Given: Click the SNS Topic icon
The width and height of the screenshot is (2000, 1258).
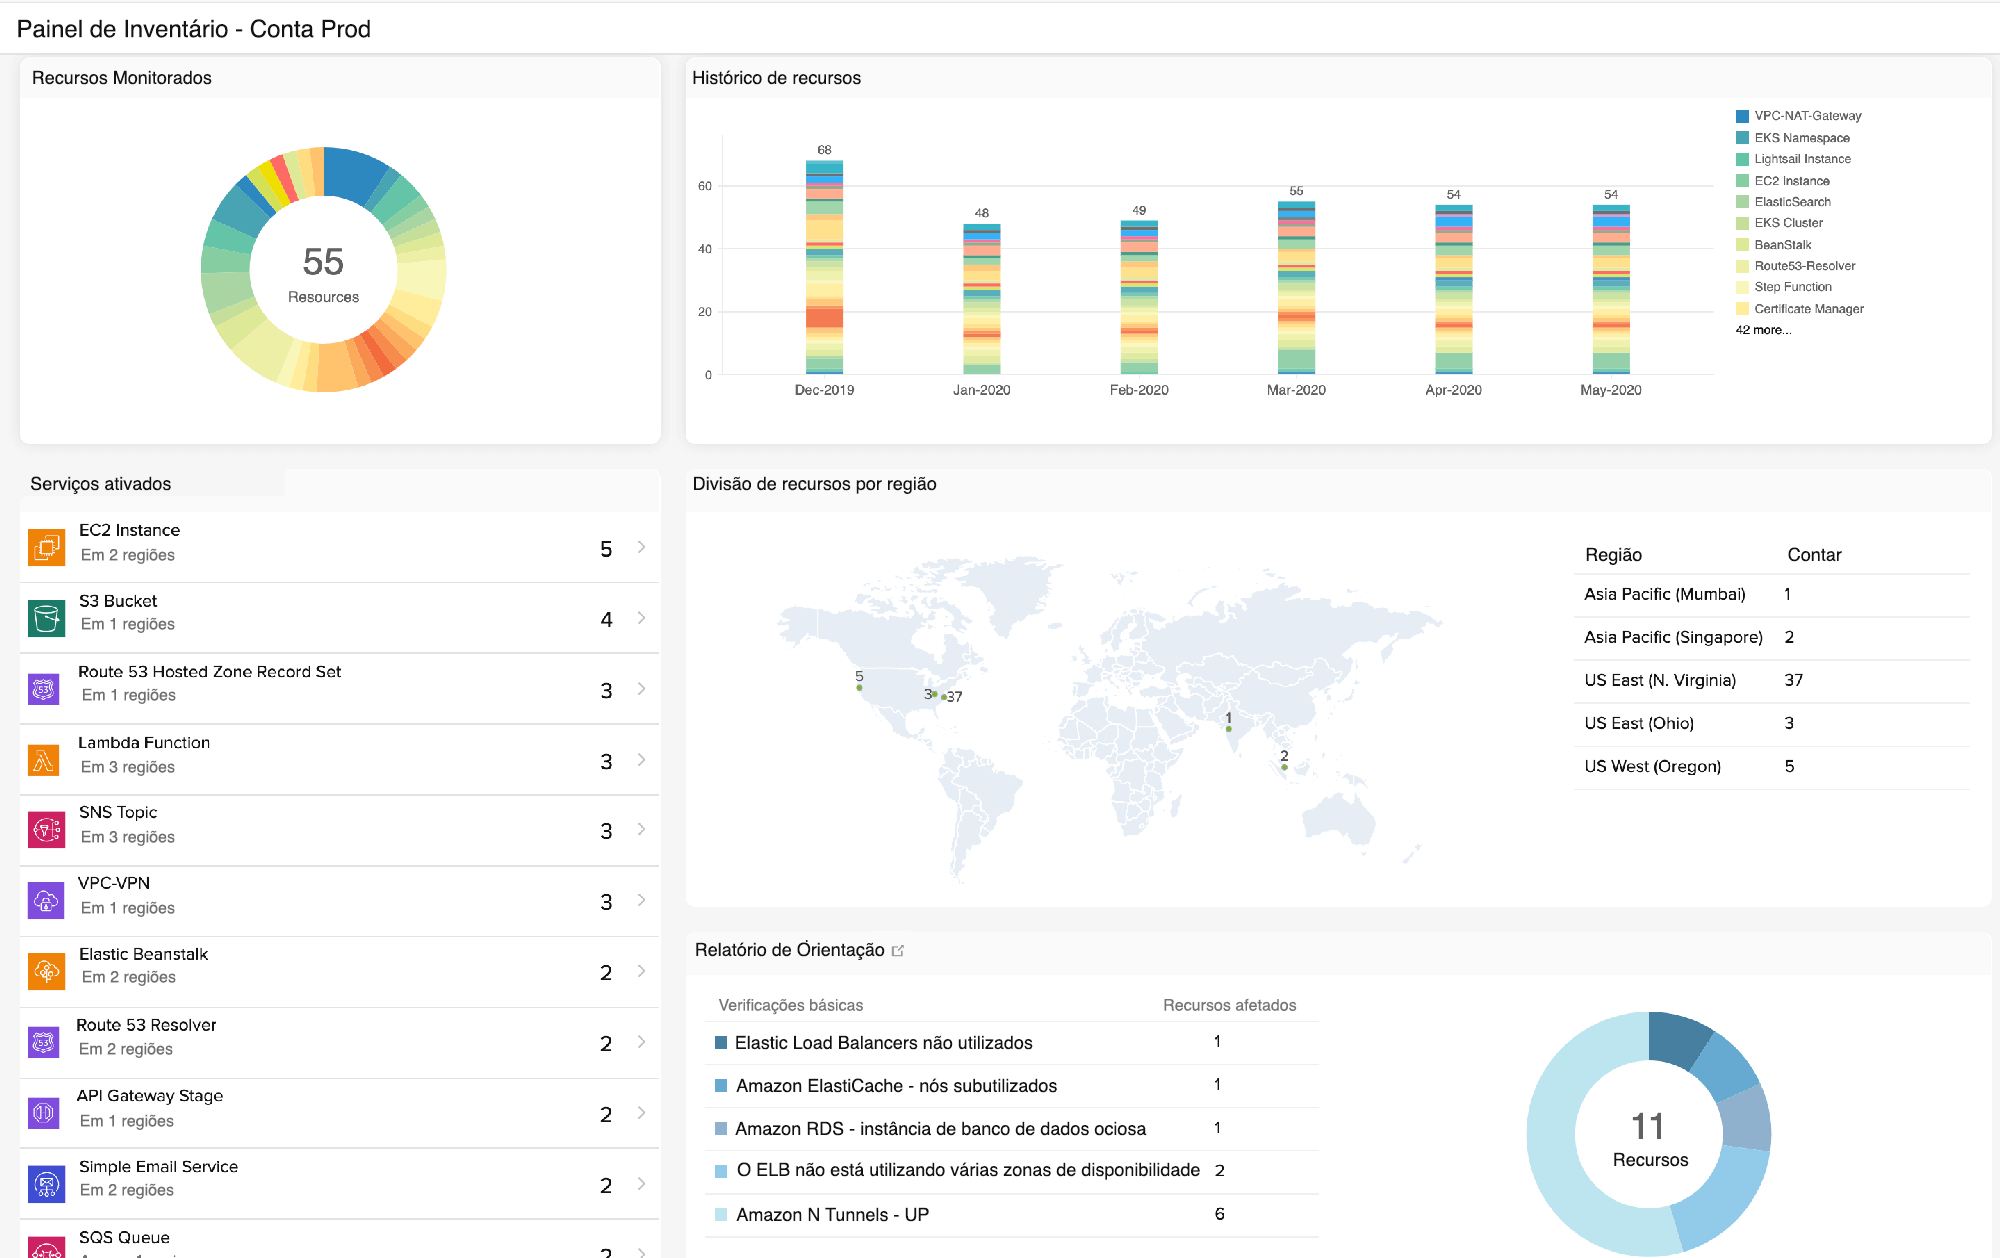Looking at the screenshot, I should coord(45,829).
